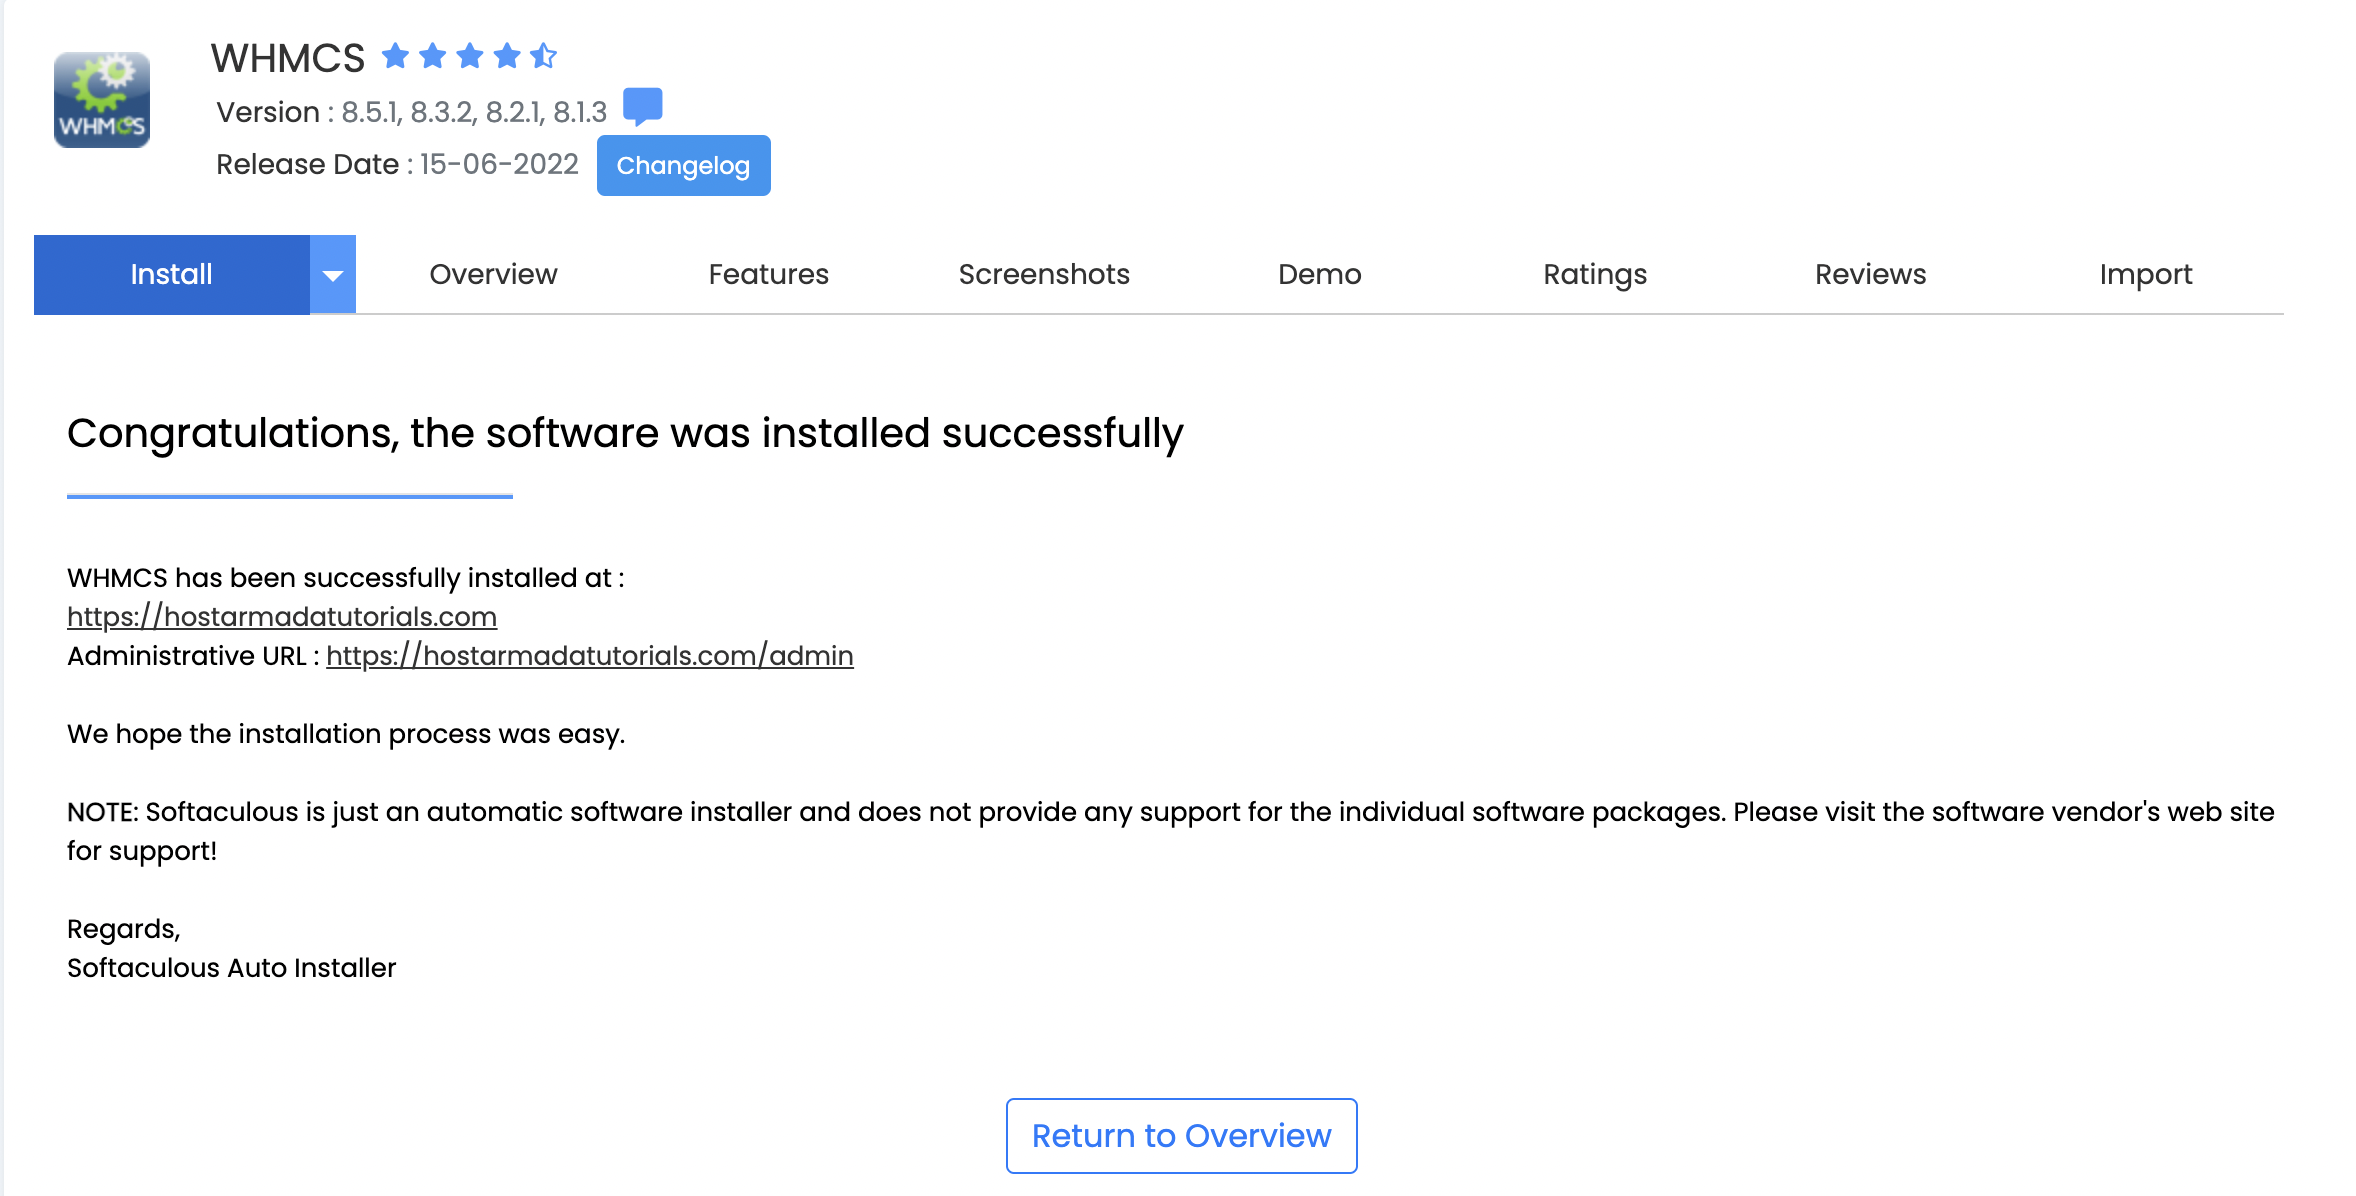The image size is (2356, 1196).
Task: Click the second rating star
Action: coord(431,56)
